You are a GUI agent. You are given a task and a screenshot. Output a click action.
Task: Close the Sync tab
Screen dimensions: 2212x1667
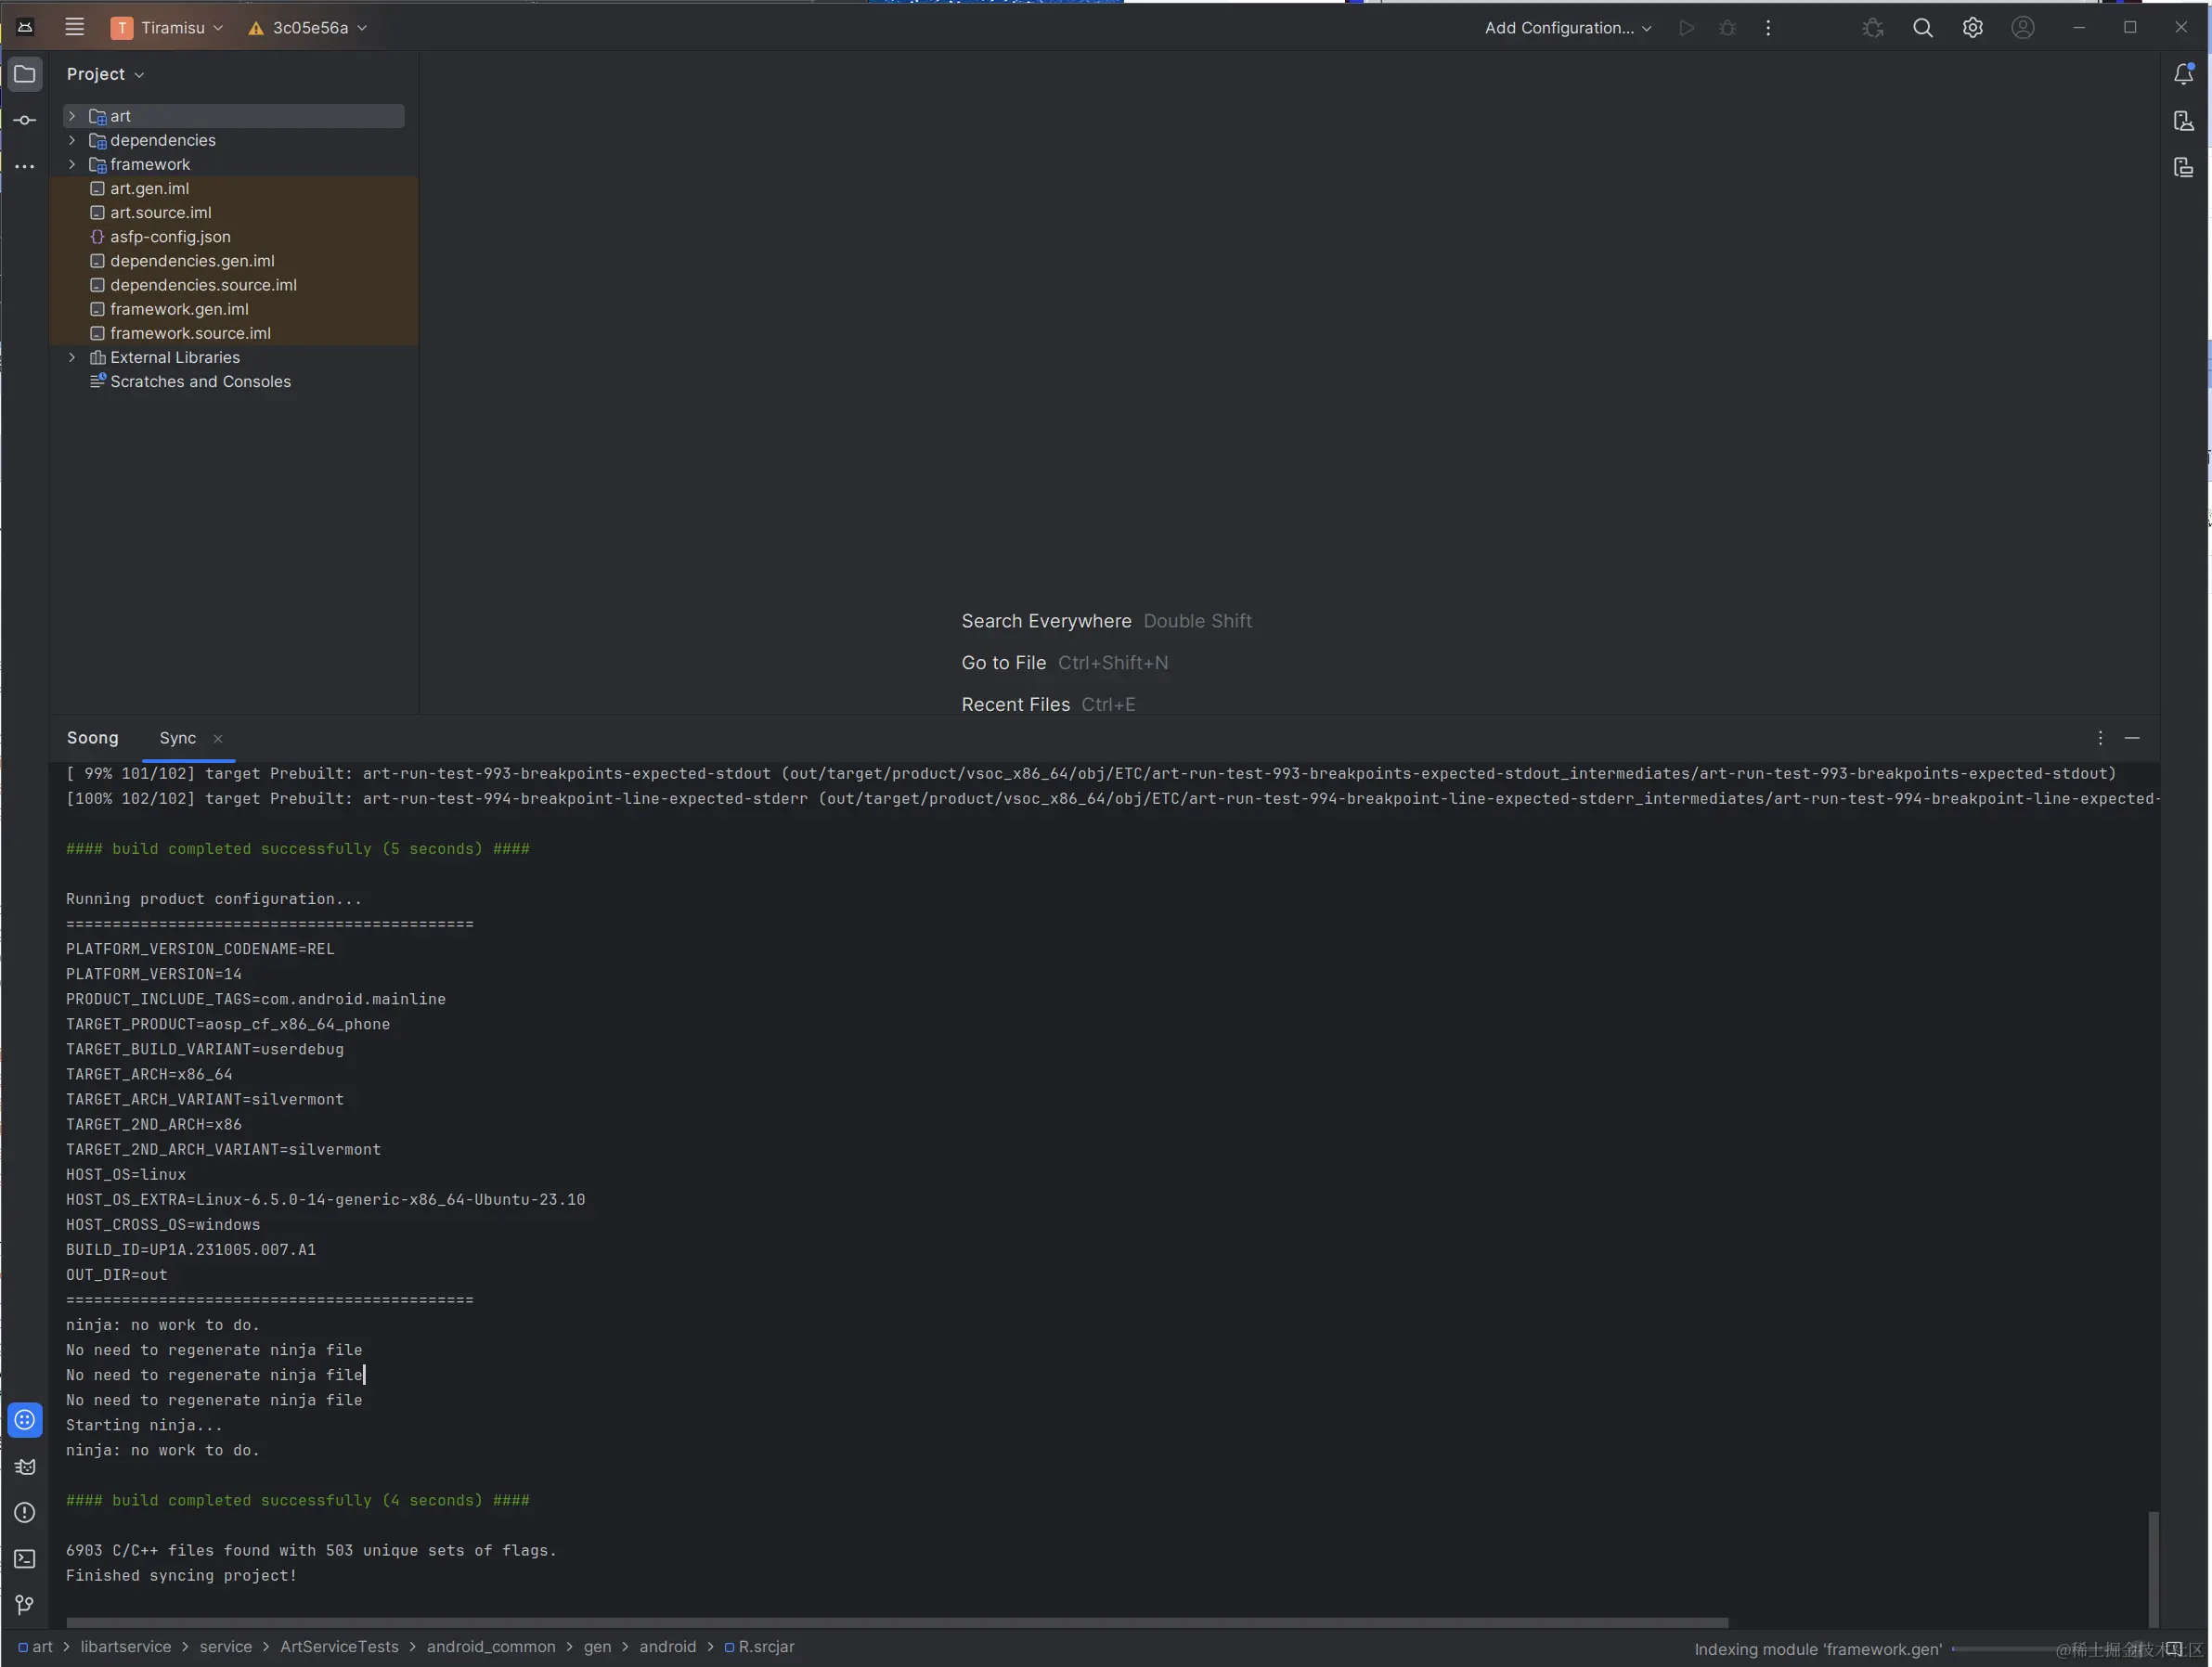(x=217, y=739)
